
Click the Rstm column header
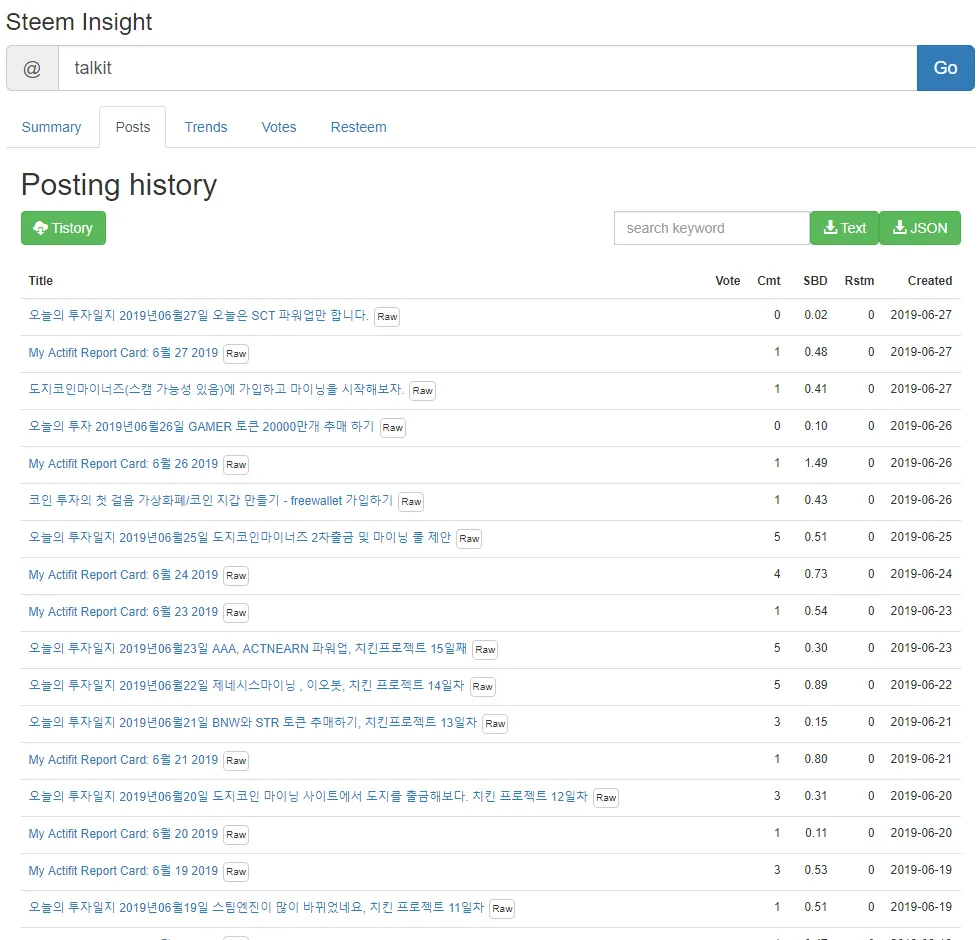(859, 281)
